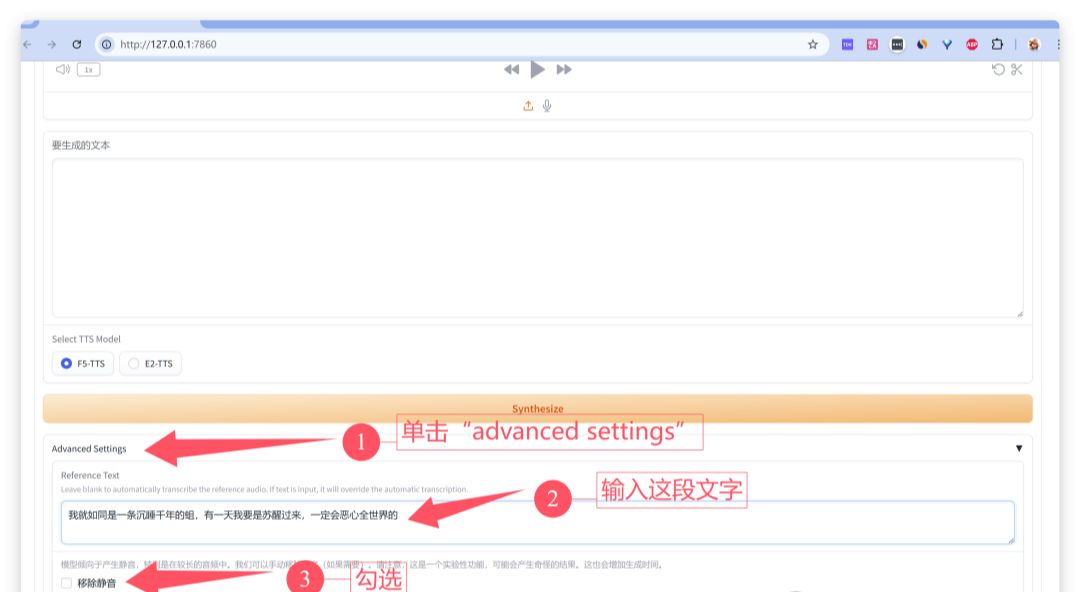Screen dimensions: 1080x592
Task: Skip forward in the audio player
Action: coord(563,69)
